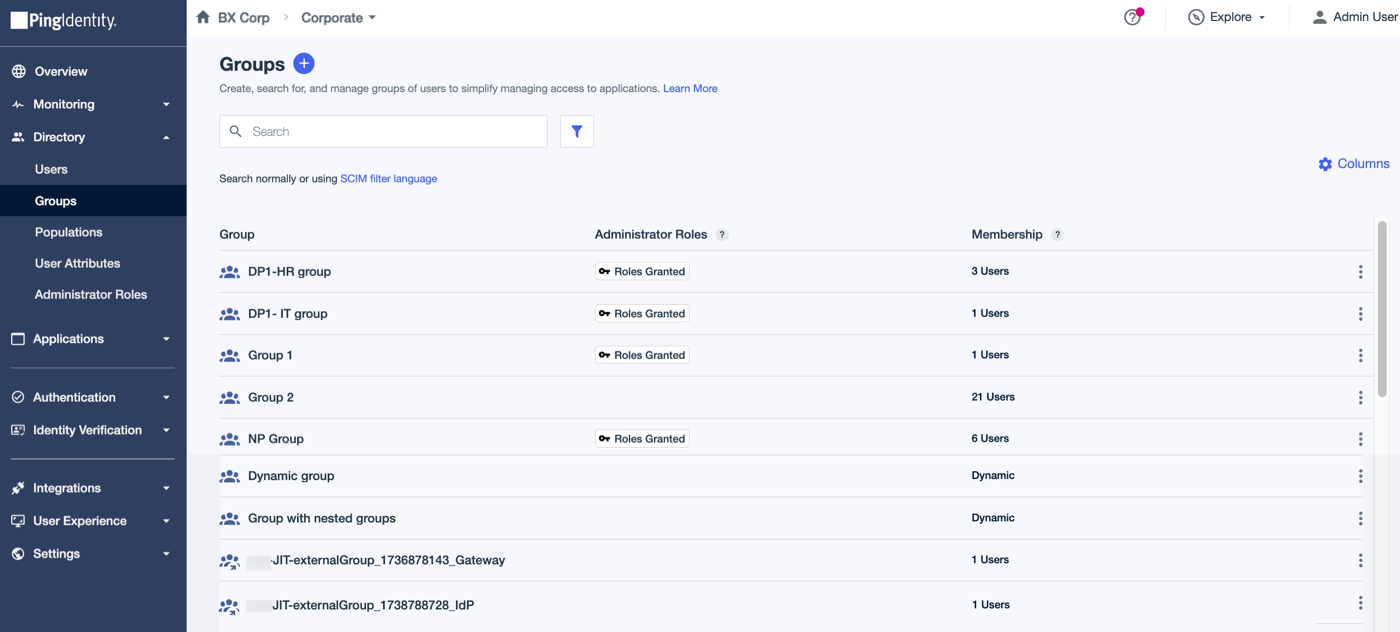This screenshot has width=1400, height=632.
Task: Open the kebab actions menu for Group 2
Action: pos(1360,397)
